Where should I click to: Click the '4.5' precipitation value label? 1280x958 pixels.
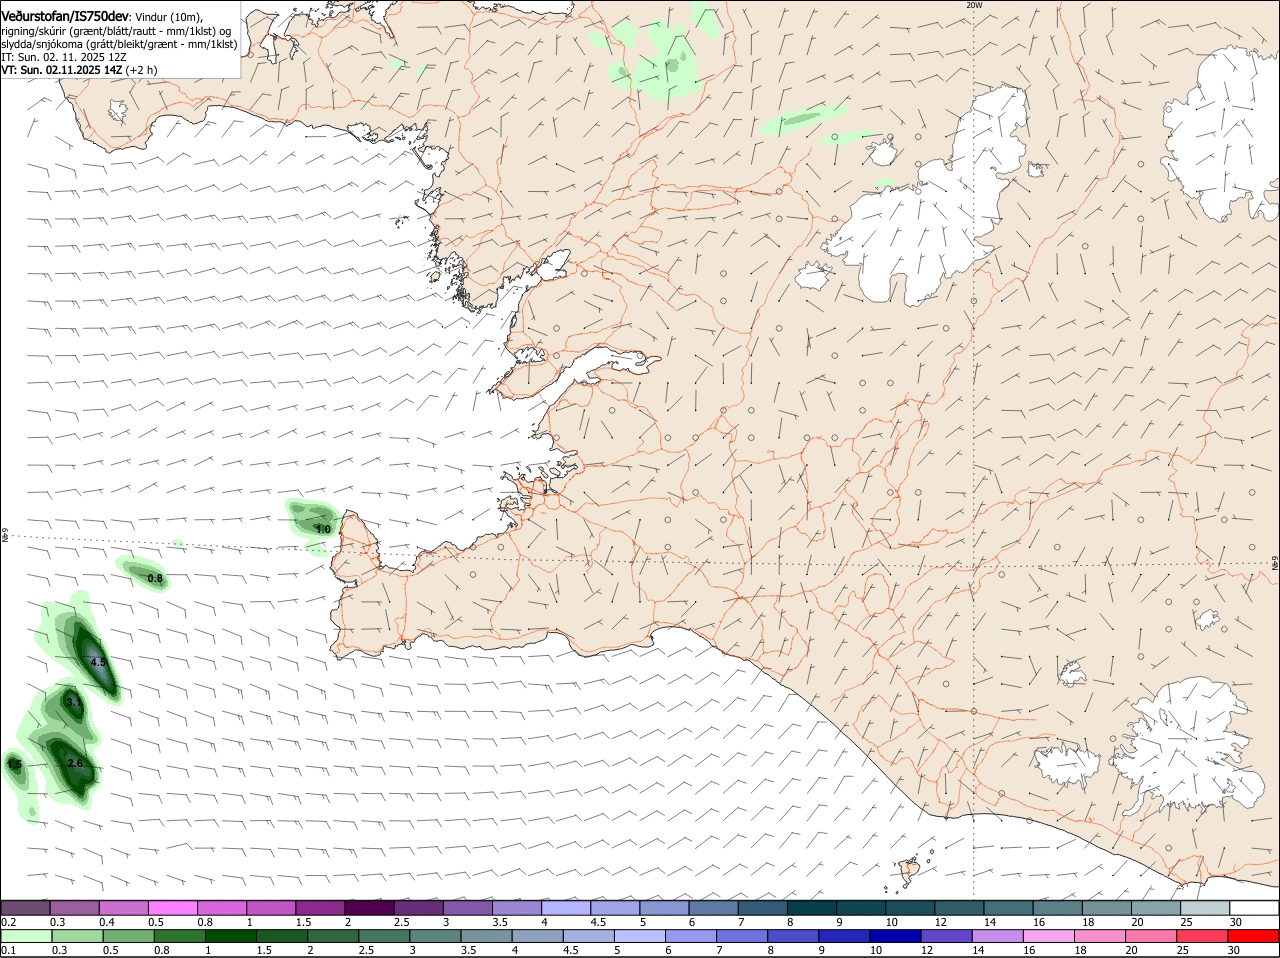(97, 662)
